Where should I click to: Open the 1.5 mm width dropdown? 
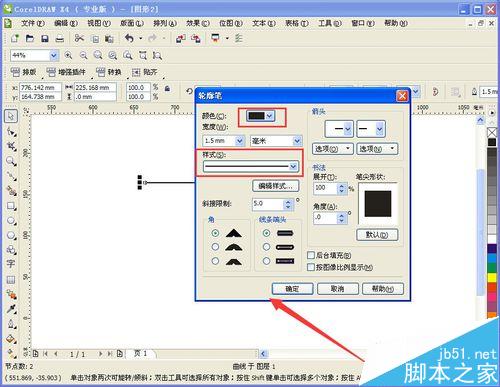coord(240,141)
